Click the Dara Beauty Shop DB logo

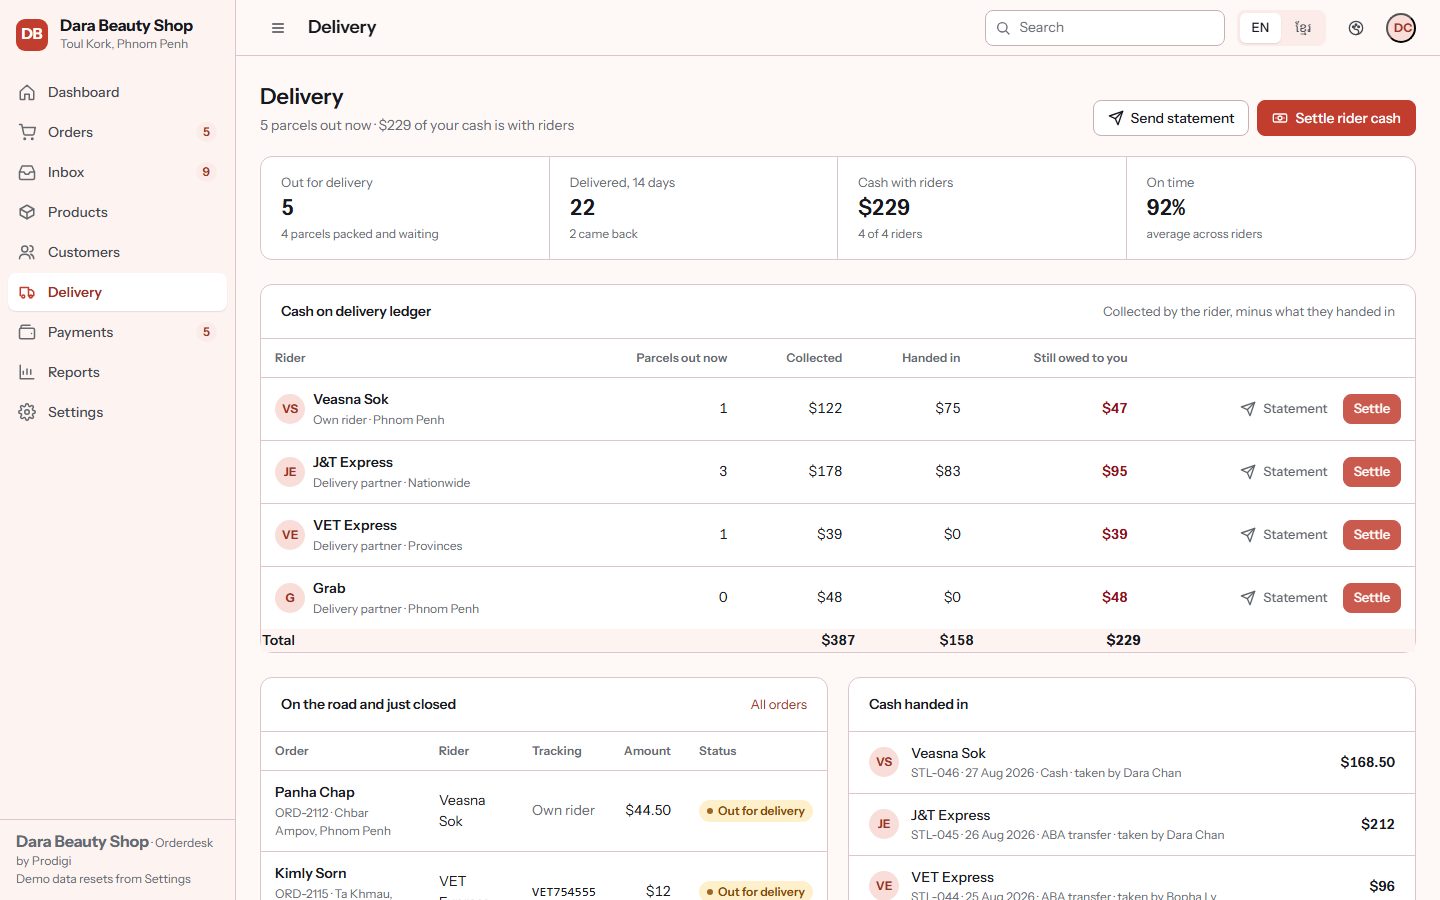[x=32, y=34]
